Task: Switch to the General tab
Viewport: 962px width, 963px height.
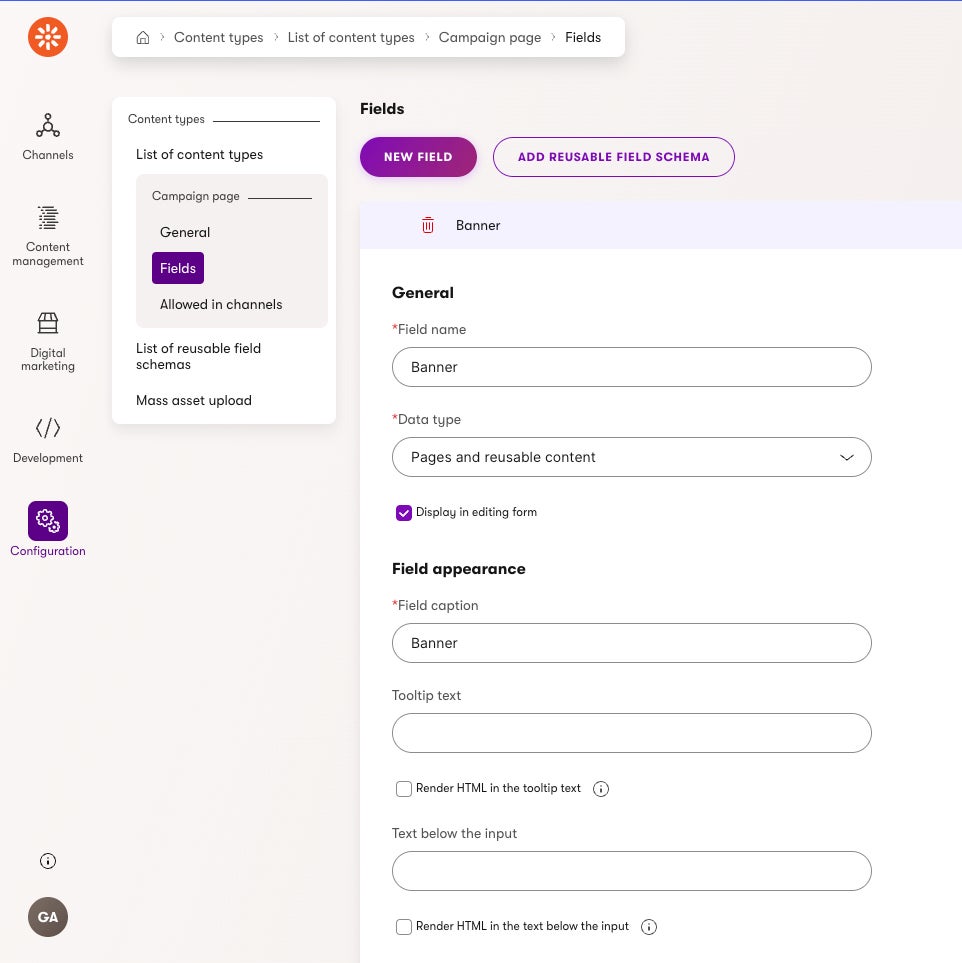Action: (x=185, y=232)
